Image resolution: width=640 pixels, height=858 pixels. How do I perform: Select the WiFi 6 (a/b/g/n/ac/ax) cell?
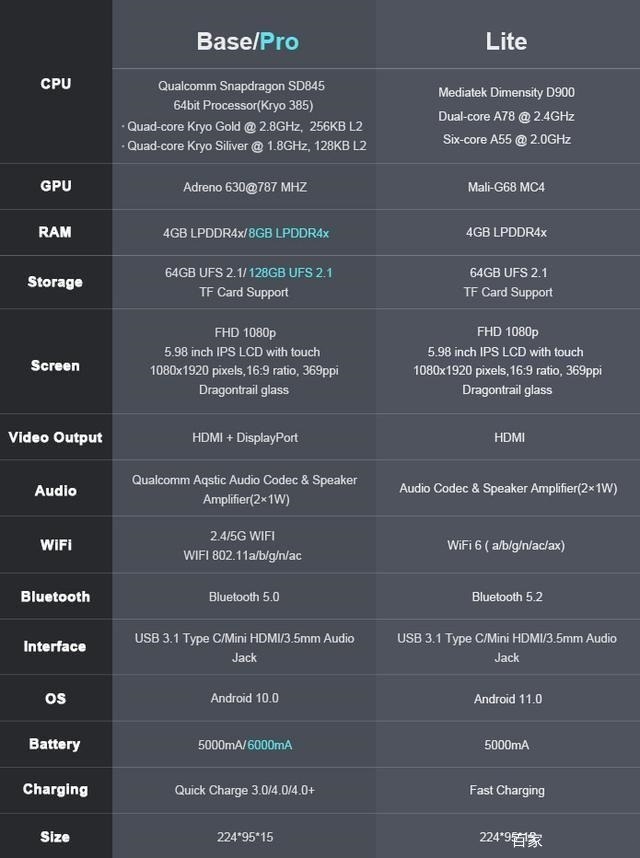[507, 545]
